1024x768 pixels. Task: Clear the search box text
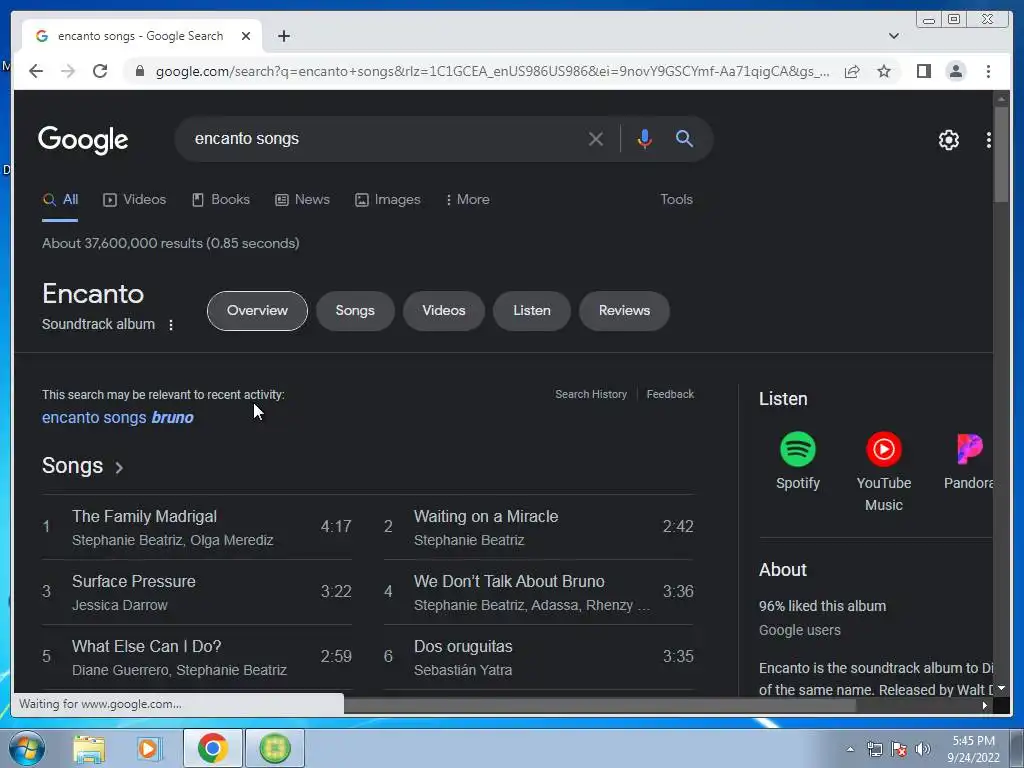(x=595, y=138)
